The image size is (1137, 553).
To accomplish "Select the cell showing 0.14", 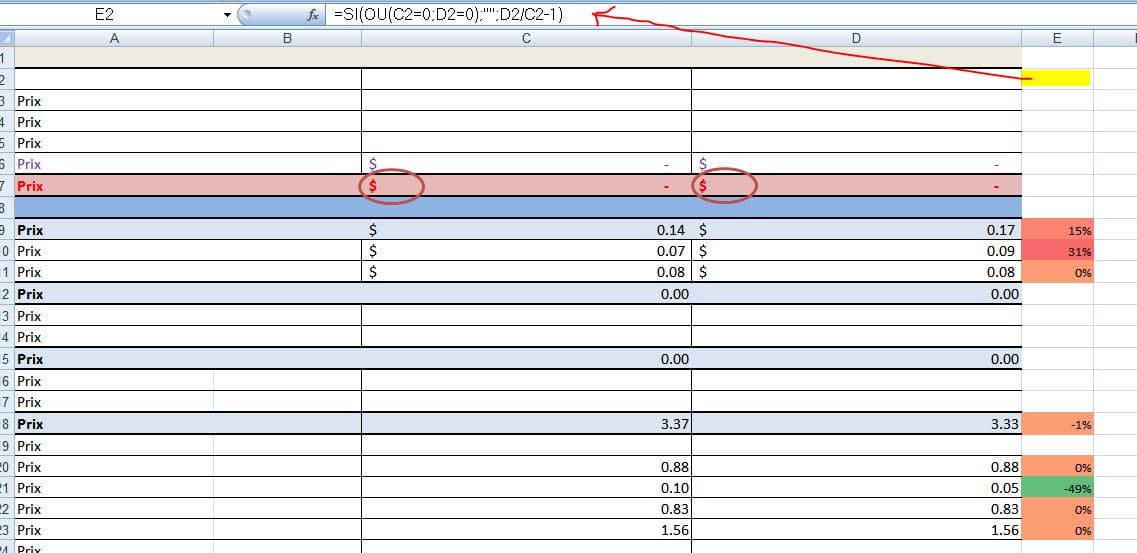I will tap(526, 230).
